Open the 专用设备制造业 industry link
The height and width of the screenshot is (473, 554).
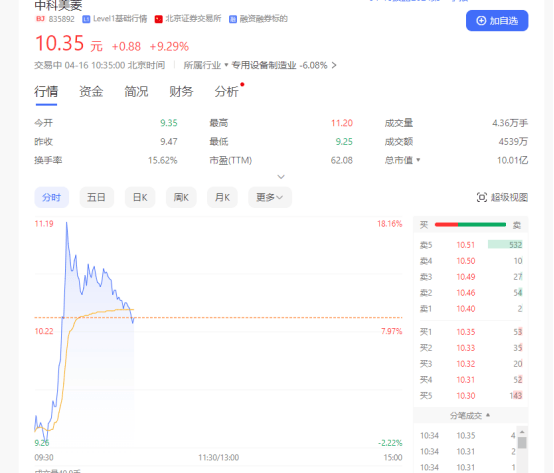coord(264,65)
